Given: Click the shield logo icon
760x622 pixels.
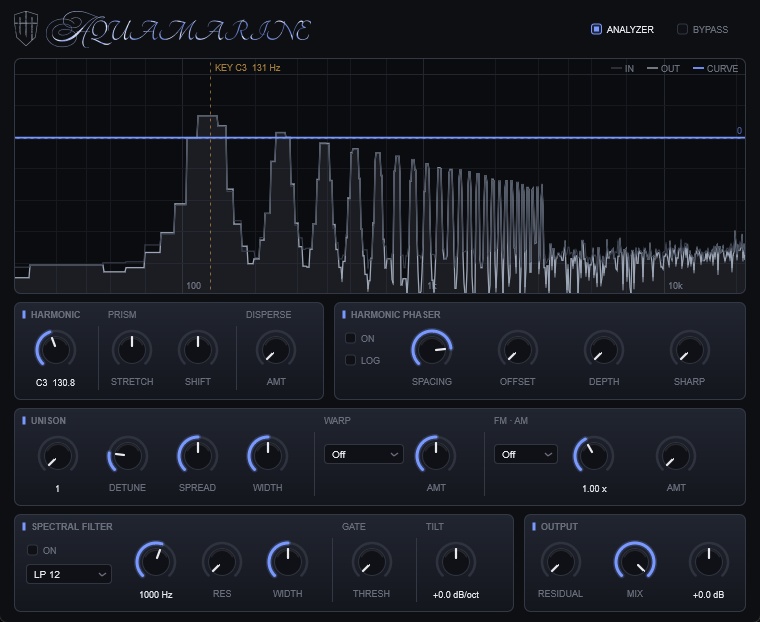Looking at the screenshot, I should (26, 29).
